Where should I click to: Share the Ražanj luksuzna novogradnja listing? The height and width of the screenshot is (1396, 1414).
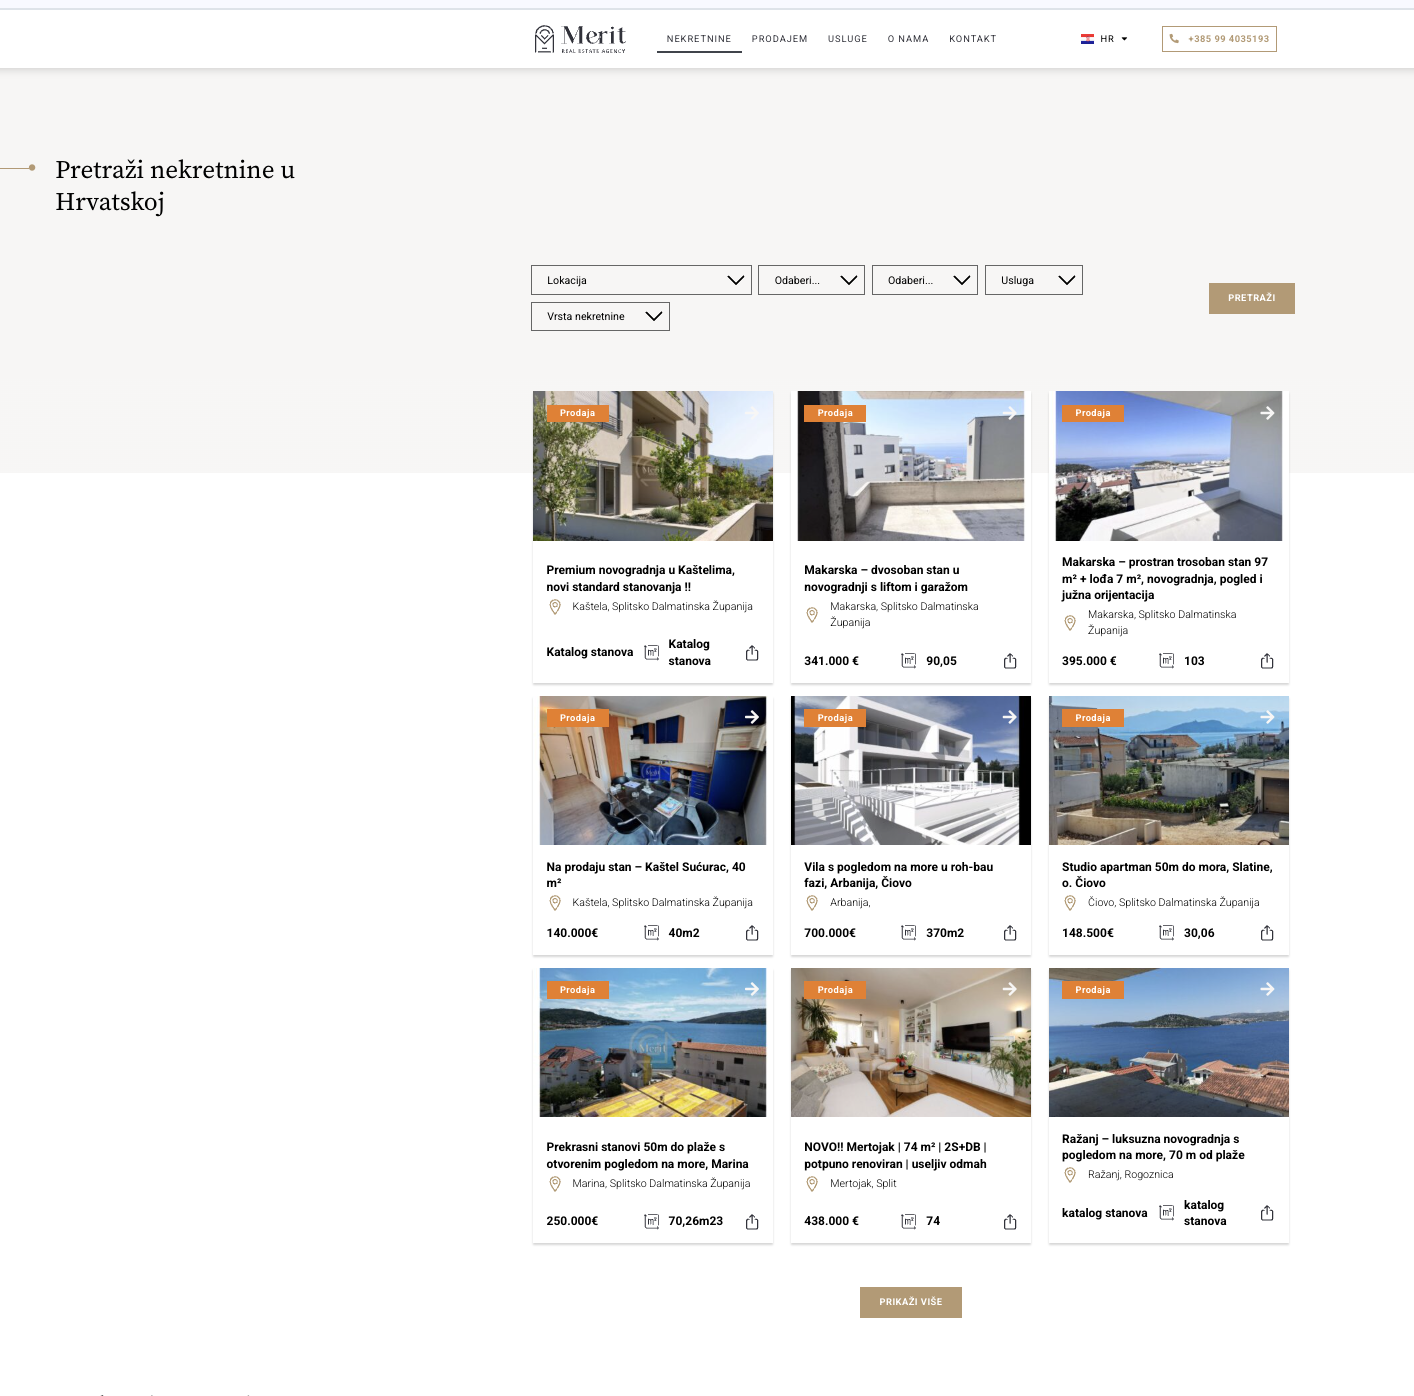click(x=1267, y=1213)
